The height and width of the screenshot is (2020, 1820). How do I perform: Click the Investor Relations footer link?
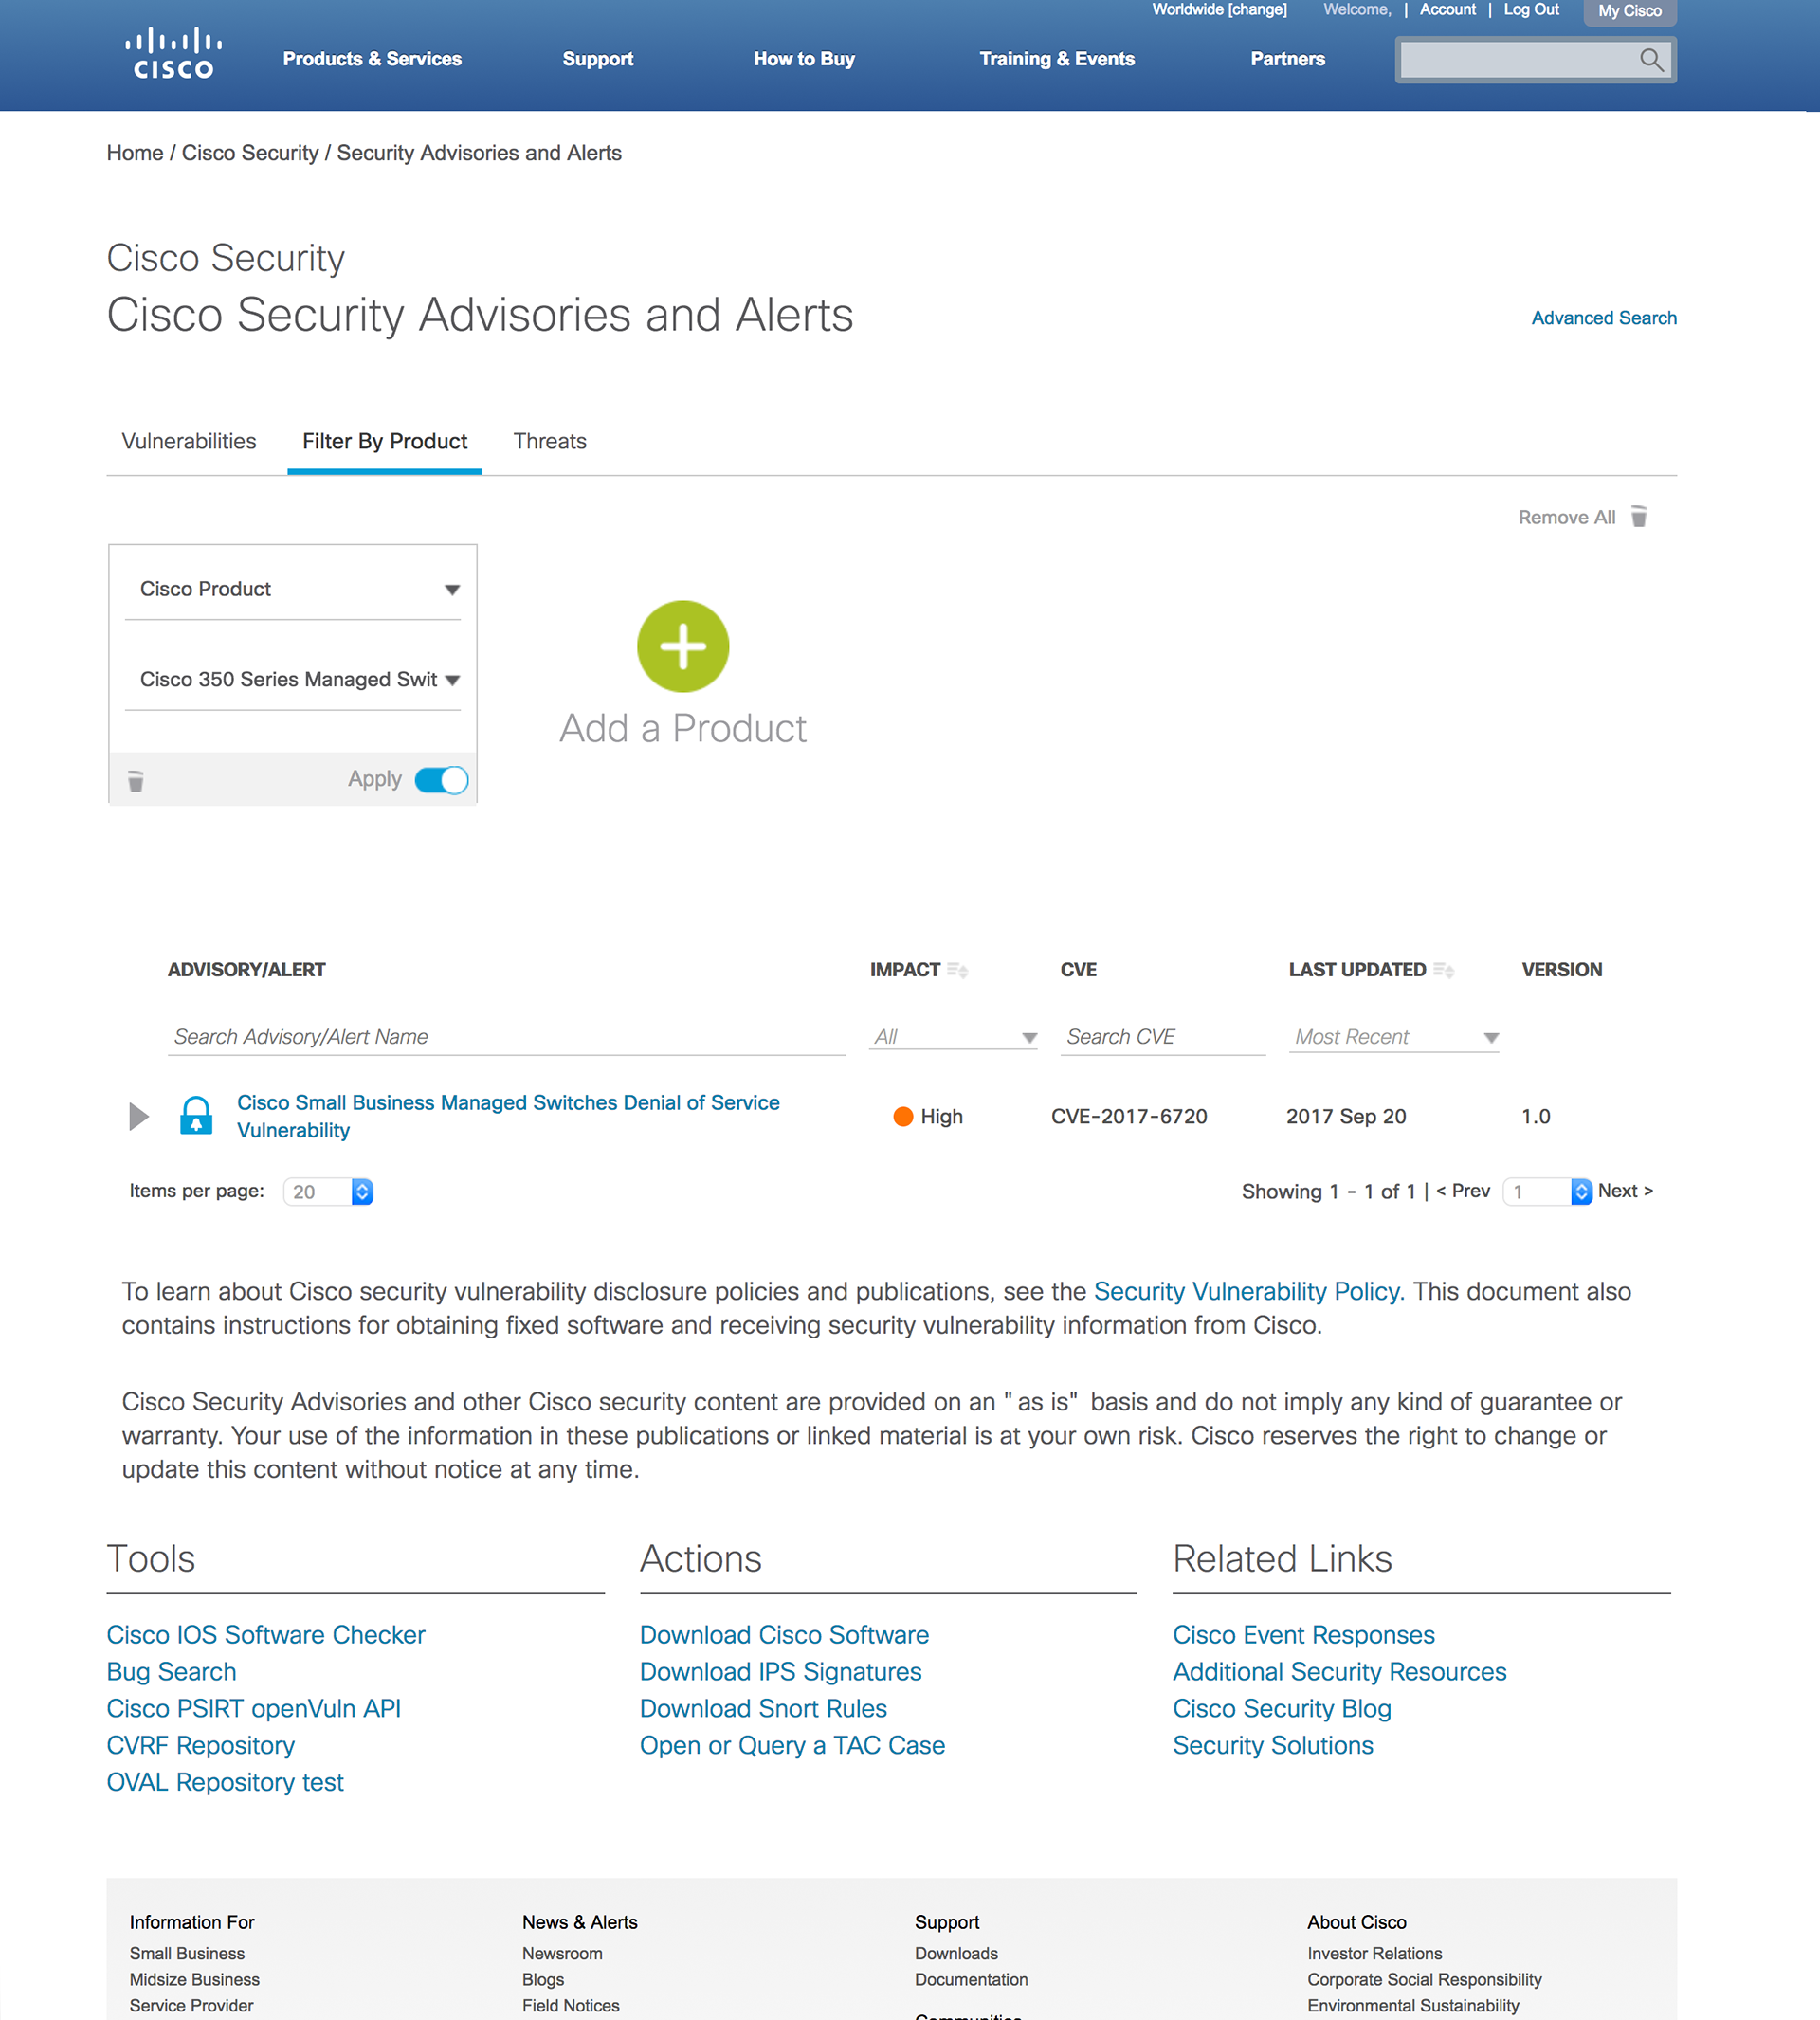(1375, 1954)
